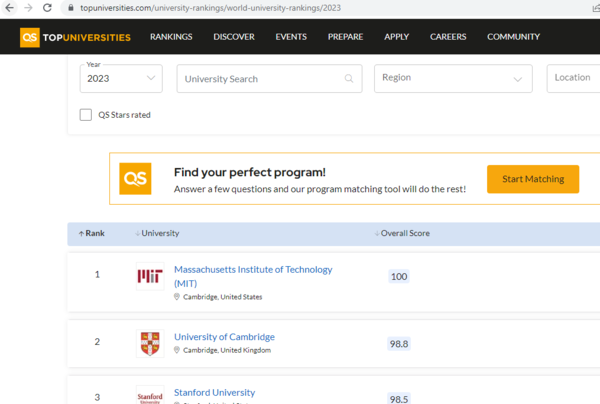The width and height of the screenshot is (600, 404).
Task: Click the QS TopUniversities logo
Action: coord(75,37)
